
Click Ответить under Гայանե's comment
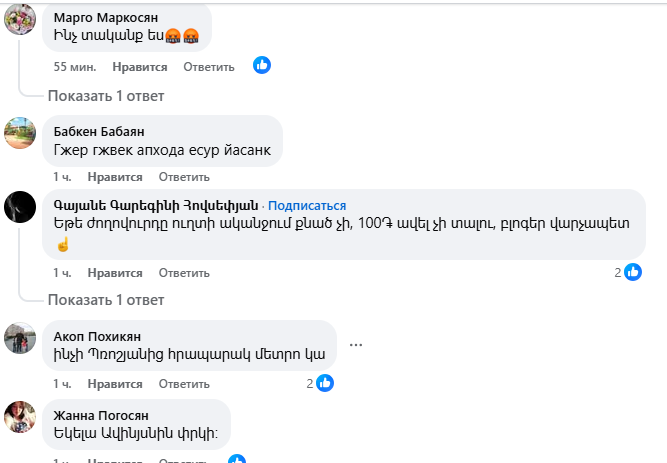click(183, 272)
